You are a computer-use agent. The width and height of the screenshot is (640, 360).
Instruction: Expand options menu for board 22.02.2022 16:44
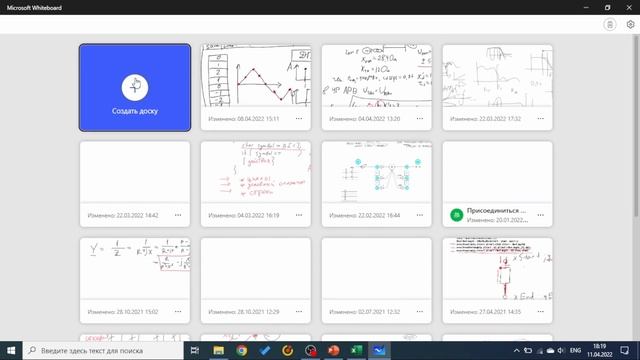coord(420,215)
